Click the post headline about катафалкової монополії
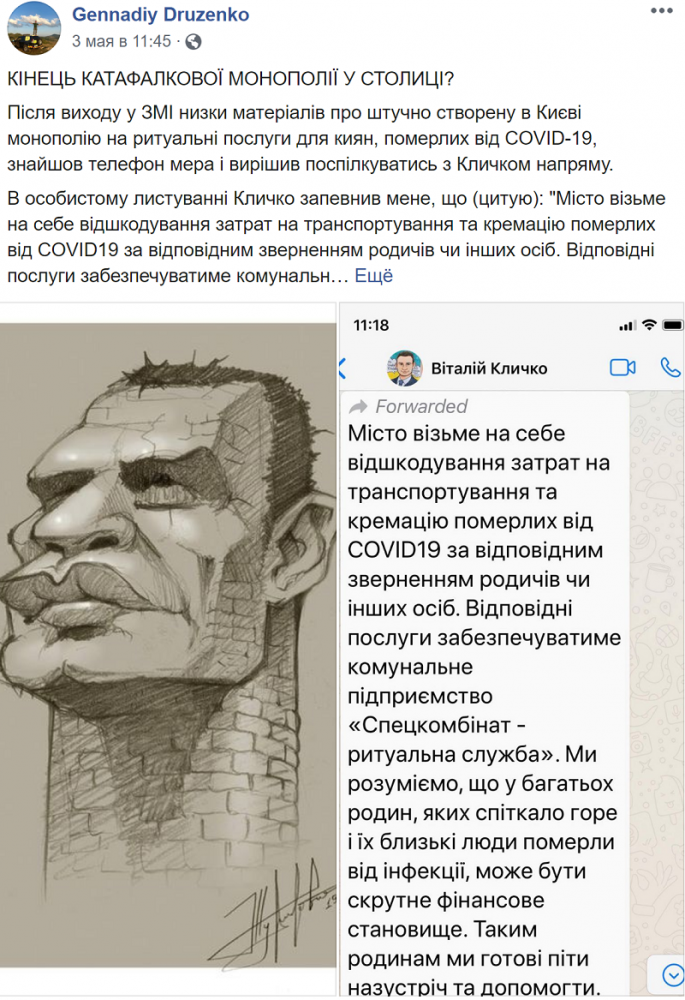685x1000 pixels. point(231,78)
